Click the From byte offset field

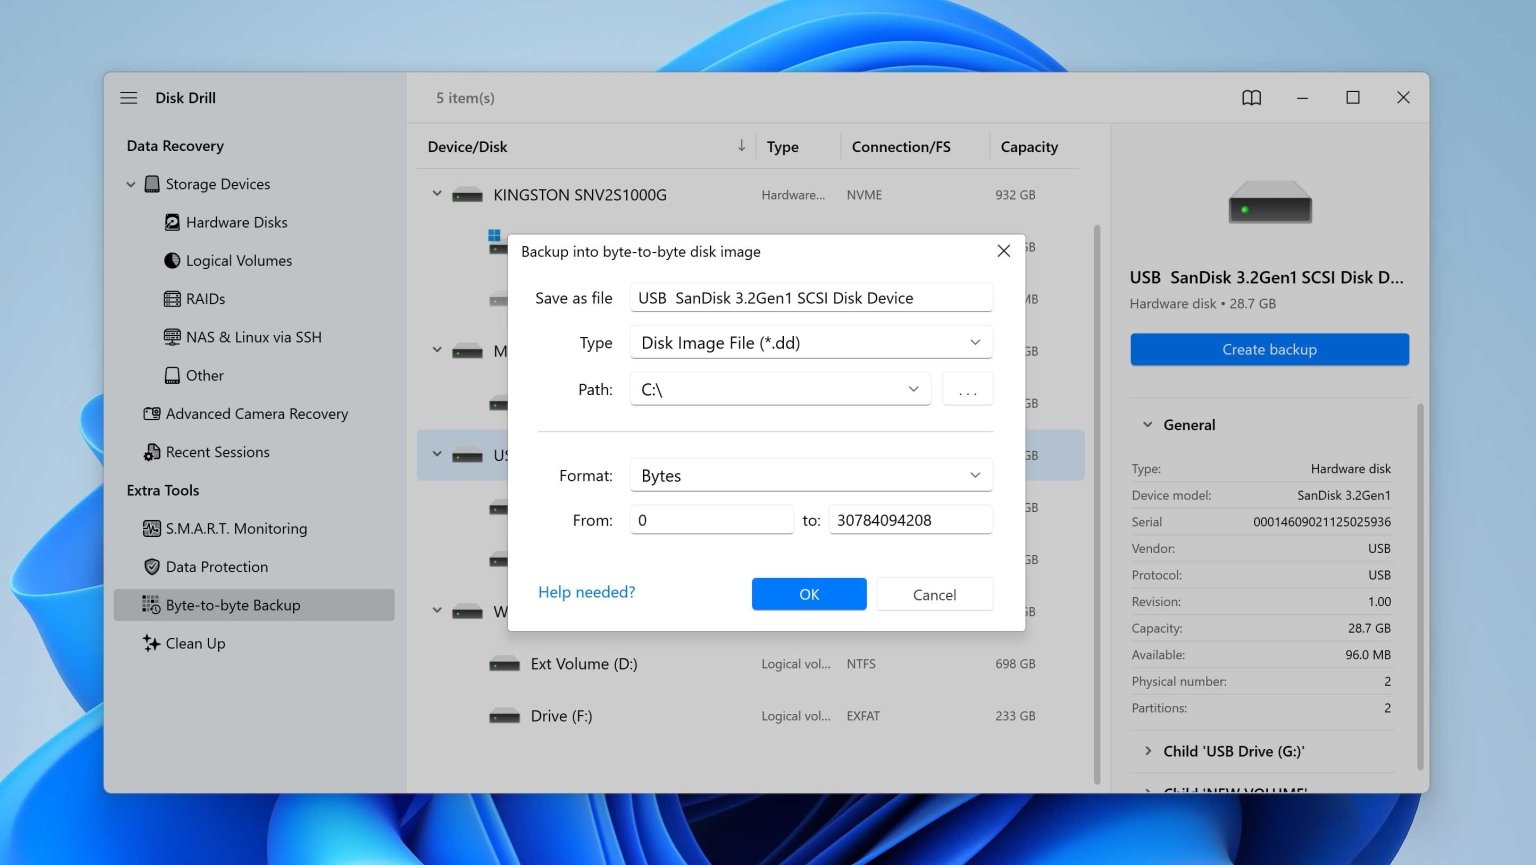tap(712, 520)
